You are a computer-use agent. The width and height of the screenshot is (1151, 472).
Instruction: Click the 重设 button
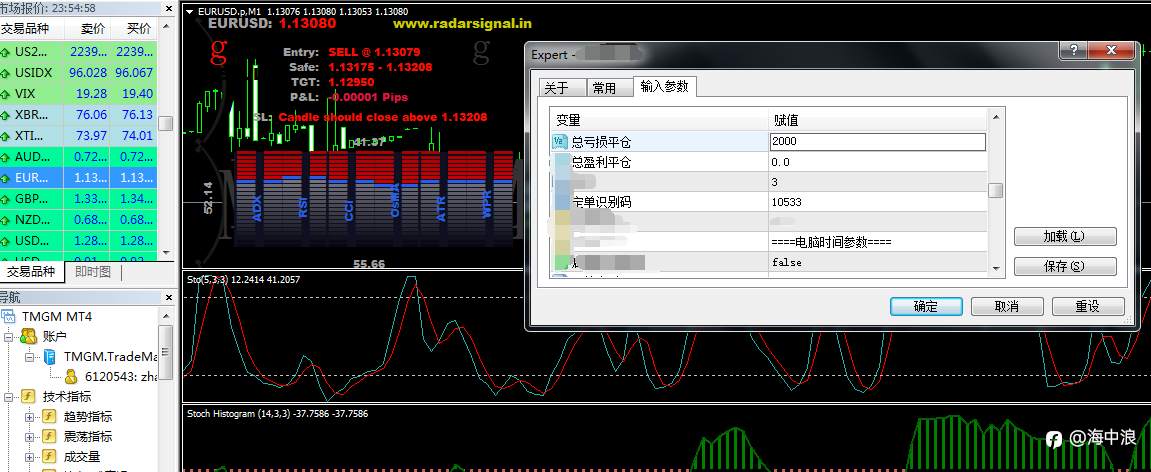click(1088, 306)
